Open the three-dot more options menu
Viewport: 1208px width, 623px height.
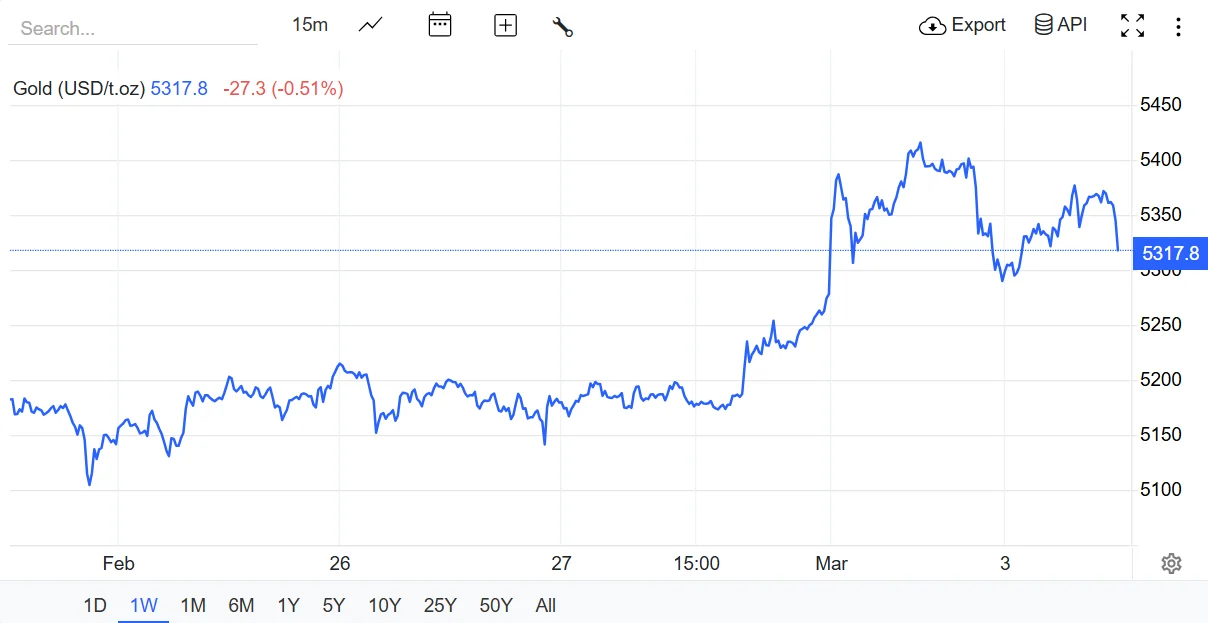(1178, 27)
